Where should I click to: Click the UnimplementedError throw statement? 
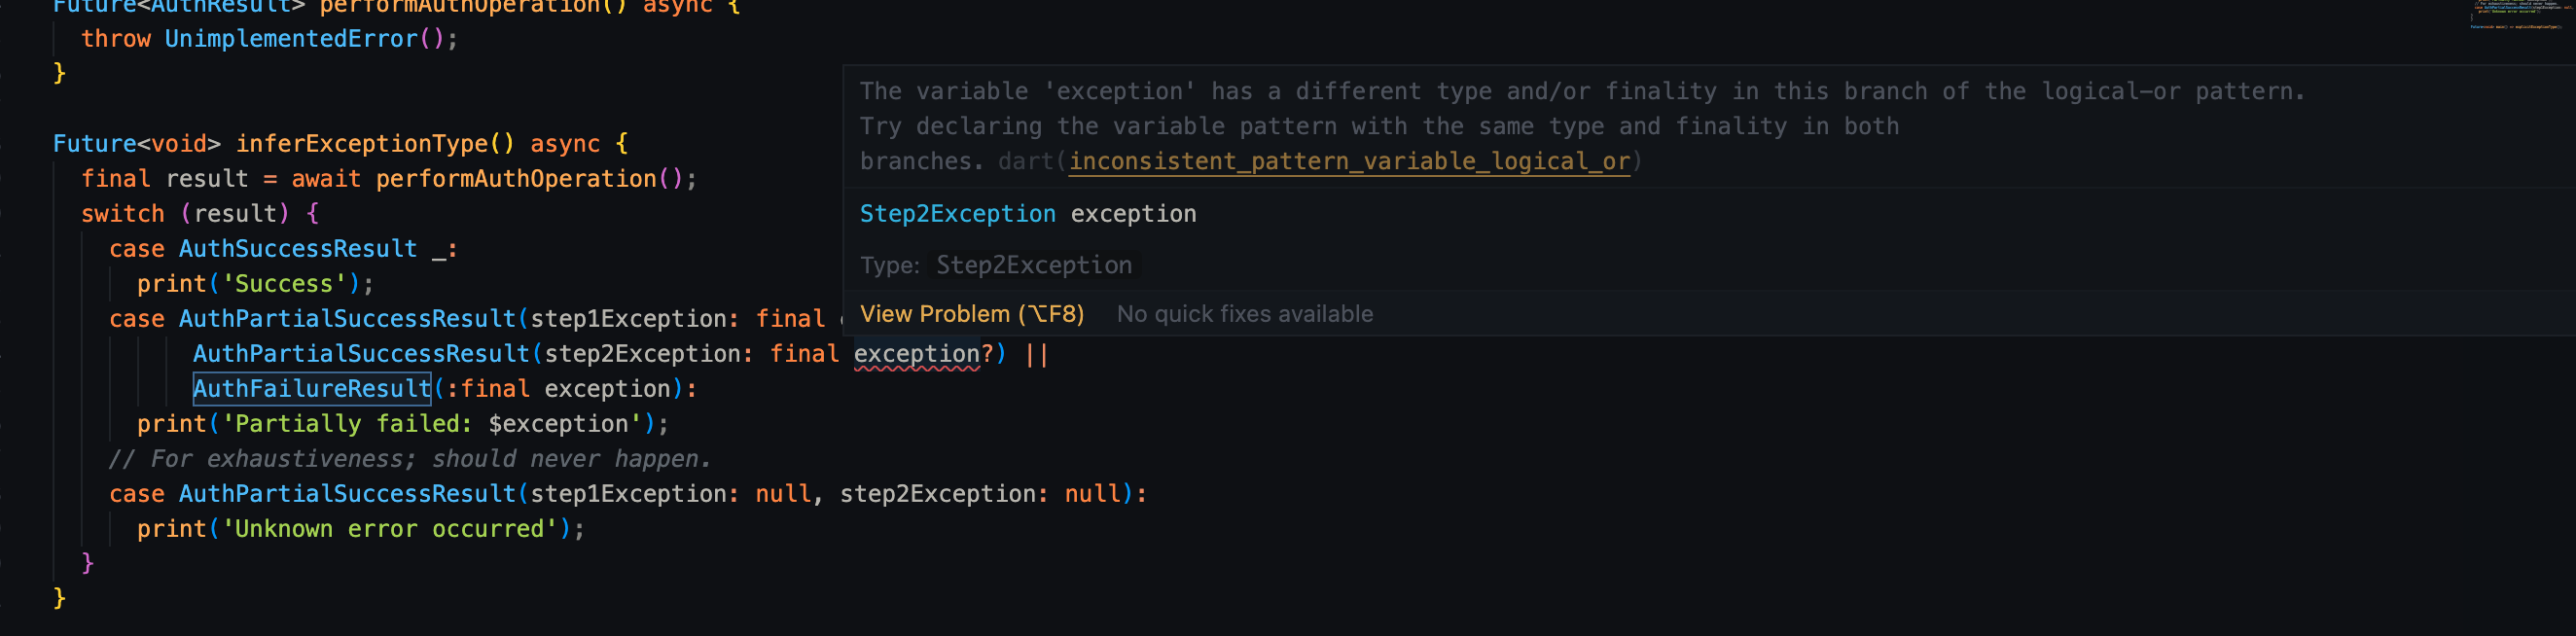(270, 38)
